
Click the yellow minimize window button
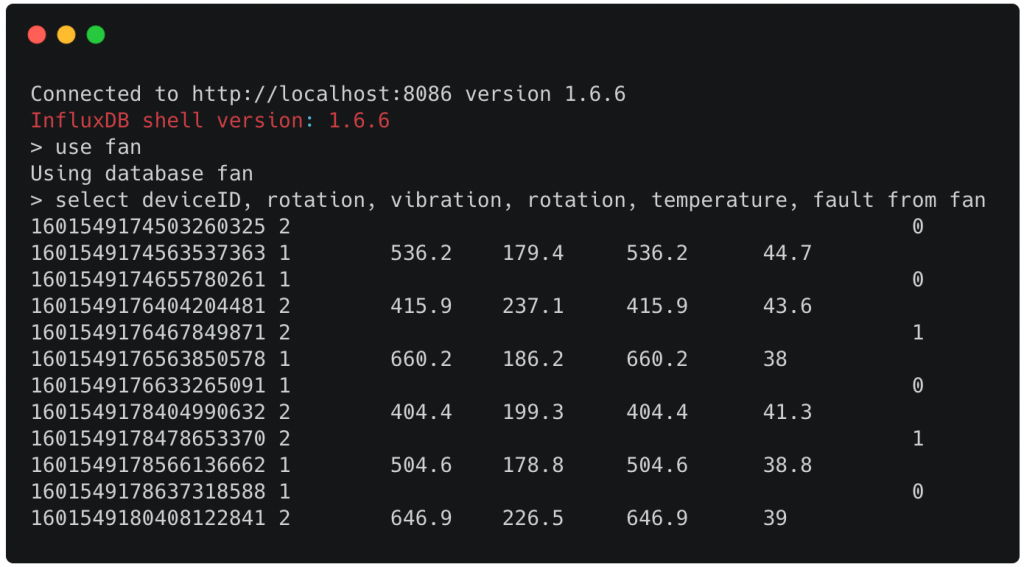pyautogui.click(x=66, y=35)
